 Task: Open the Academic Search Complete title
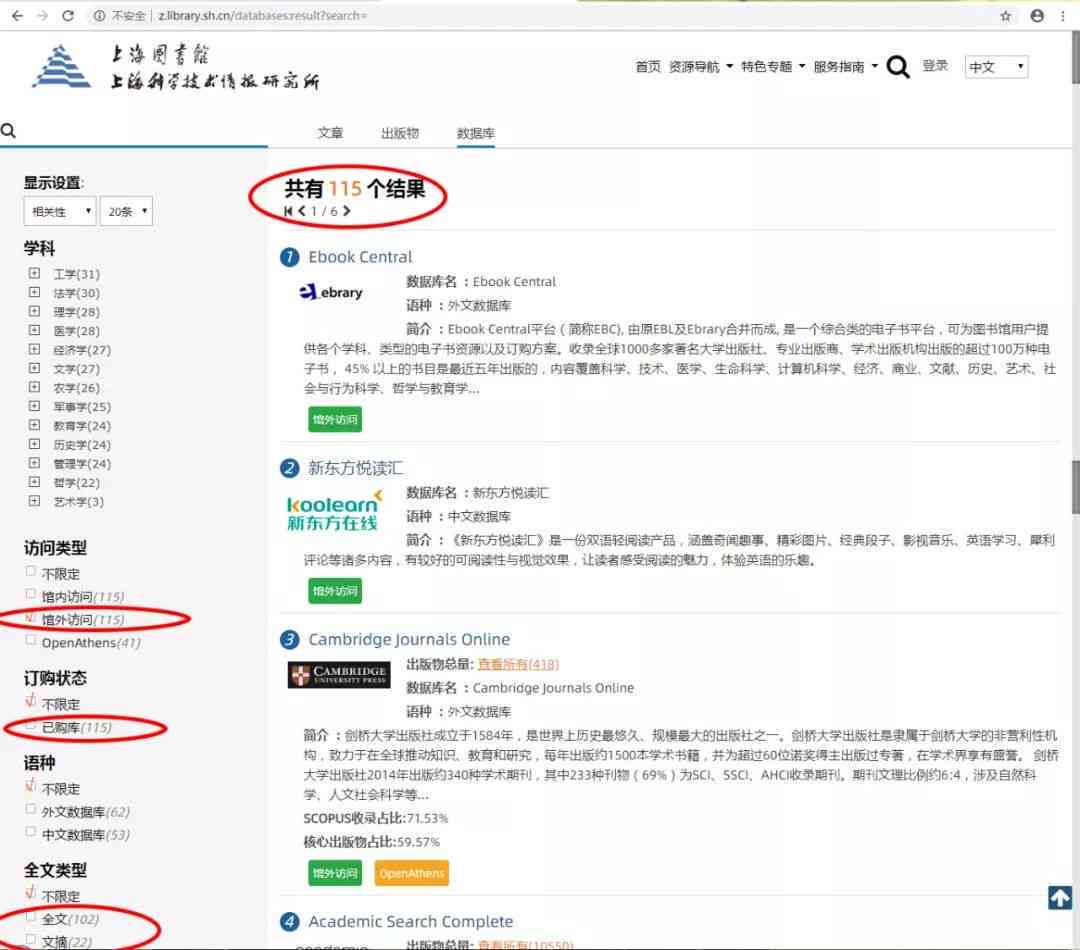click(x=411, y=921)
